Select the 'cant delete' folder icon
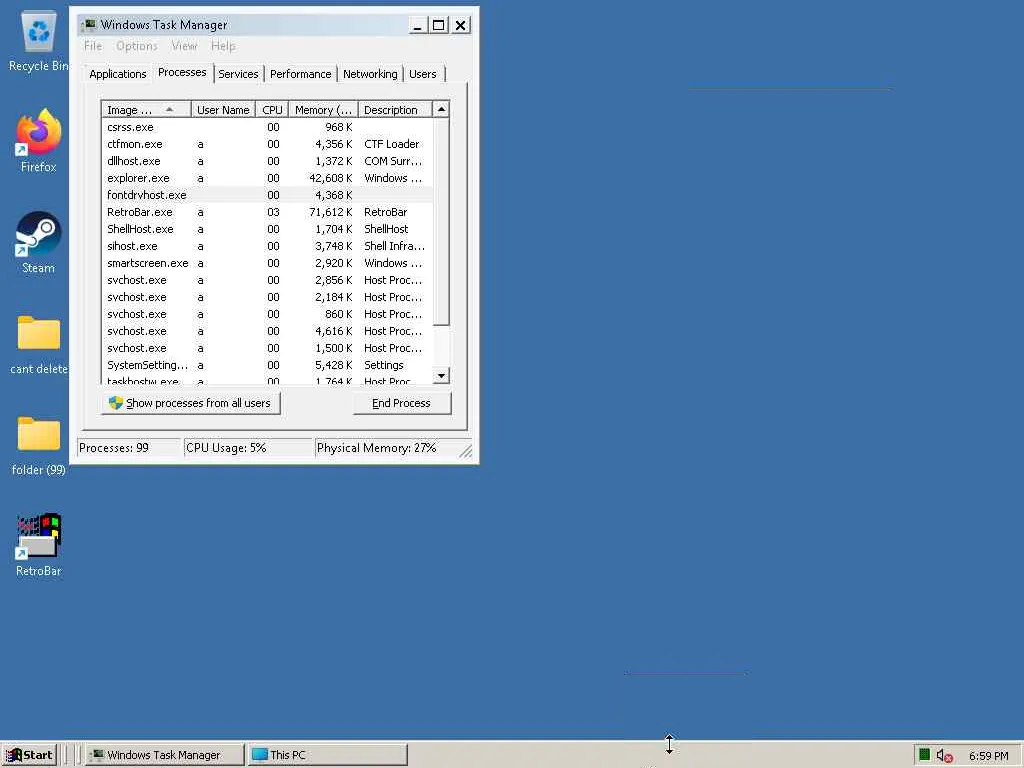The width and height of the screenshot is (1024, 768). pos(39,344)
